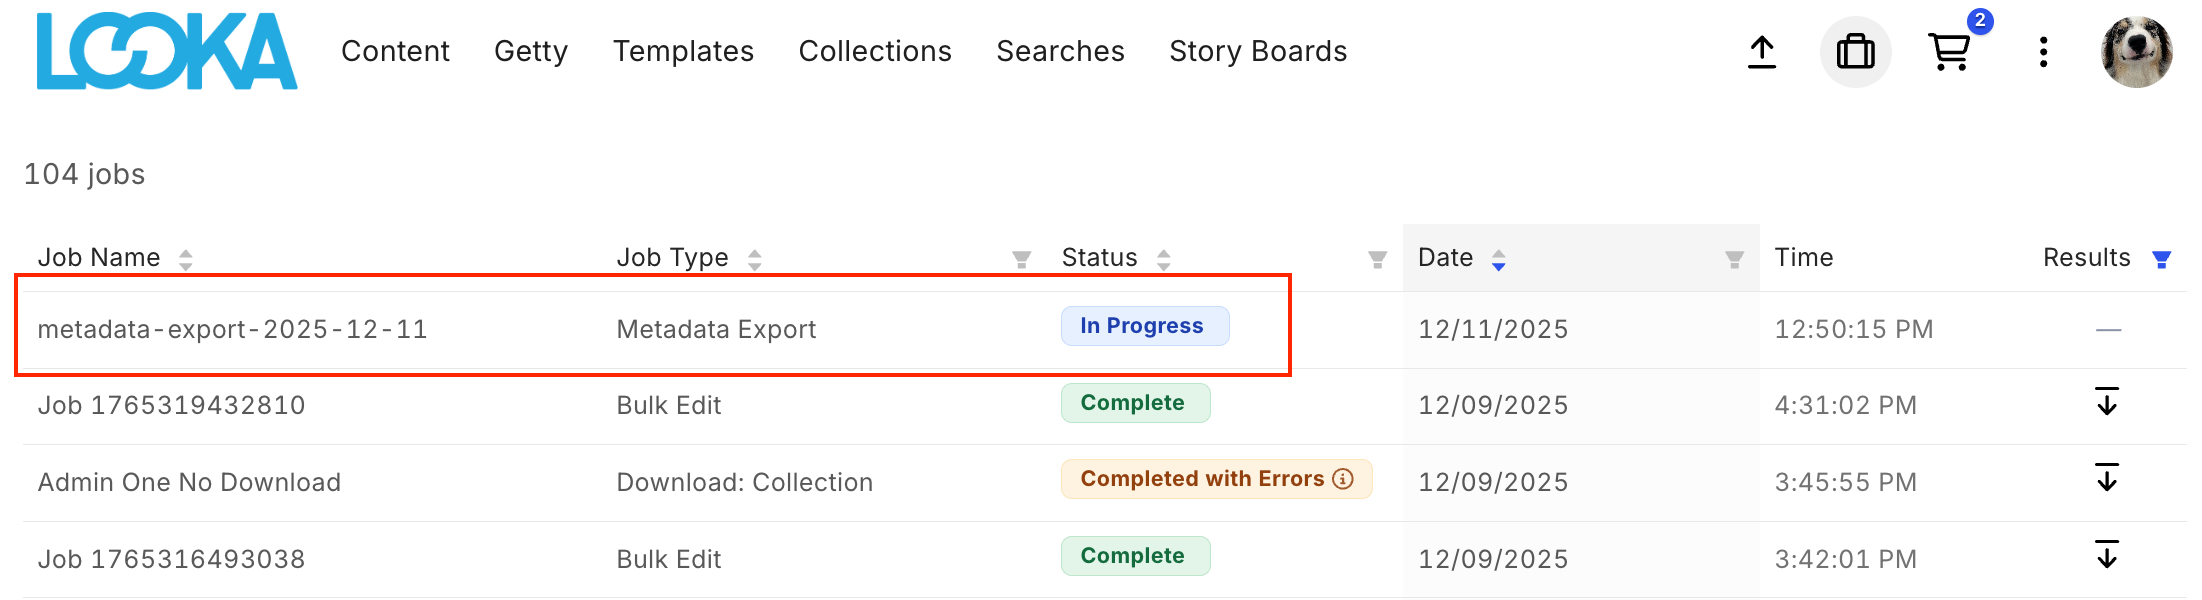Toggle the Status column sort arrows

pos(1163,260)
